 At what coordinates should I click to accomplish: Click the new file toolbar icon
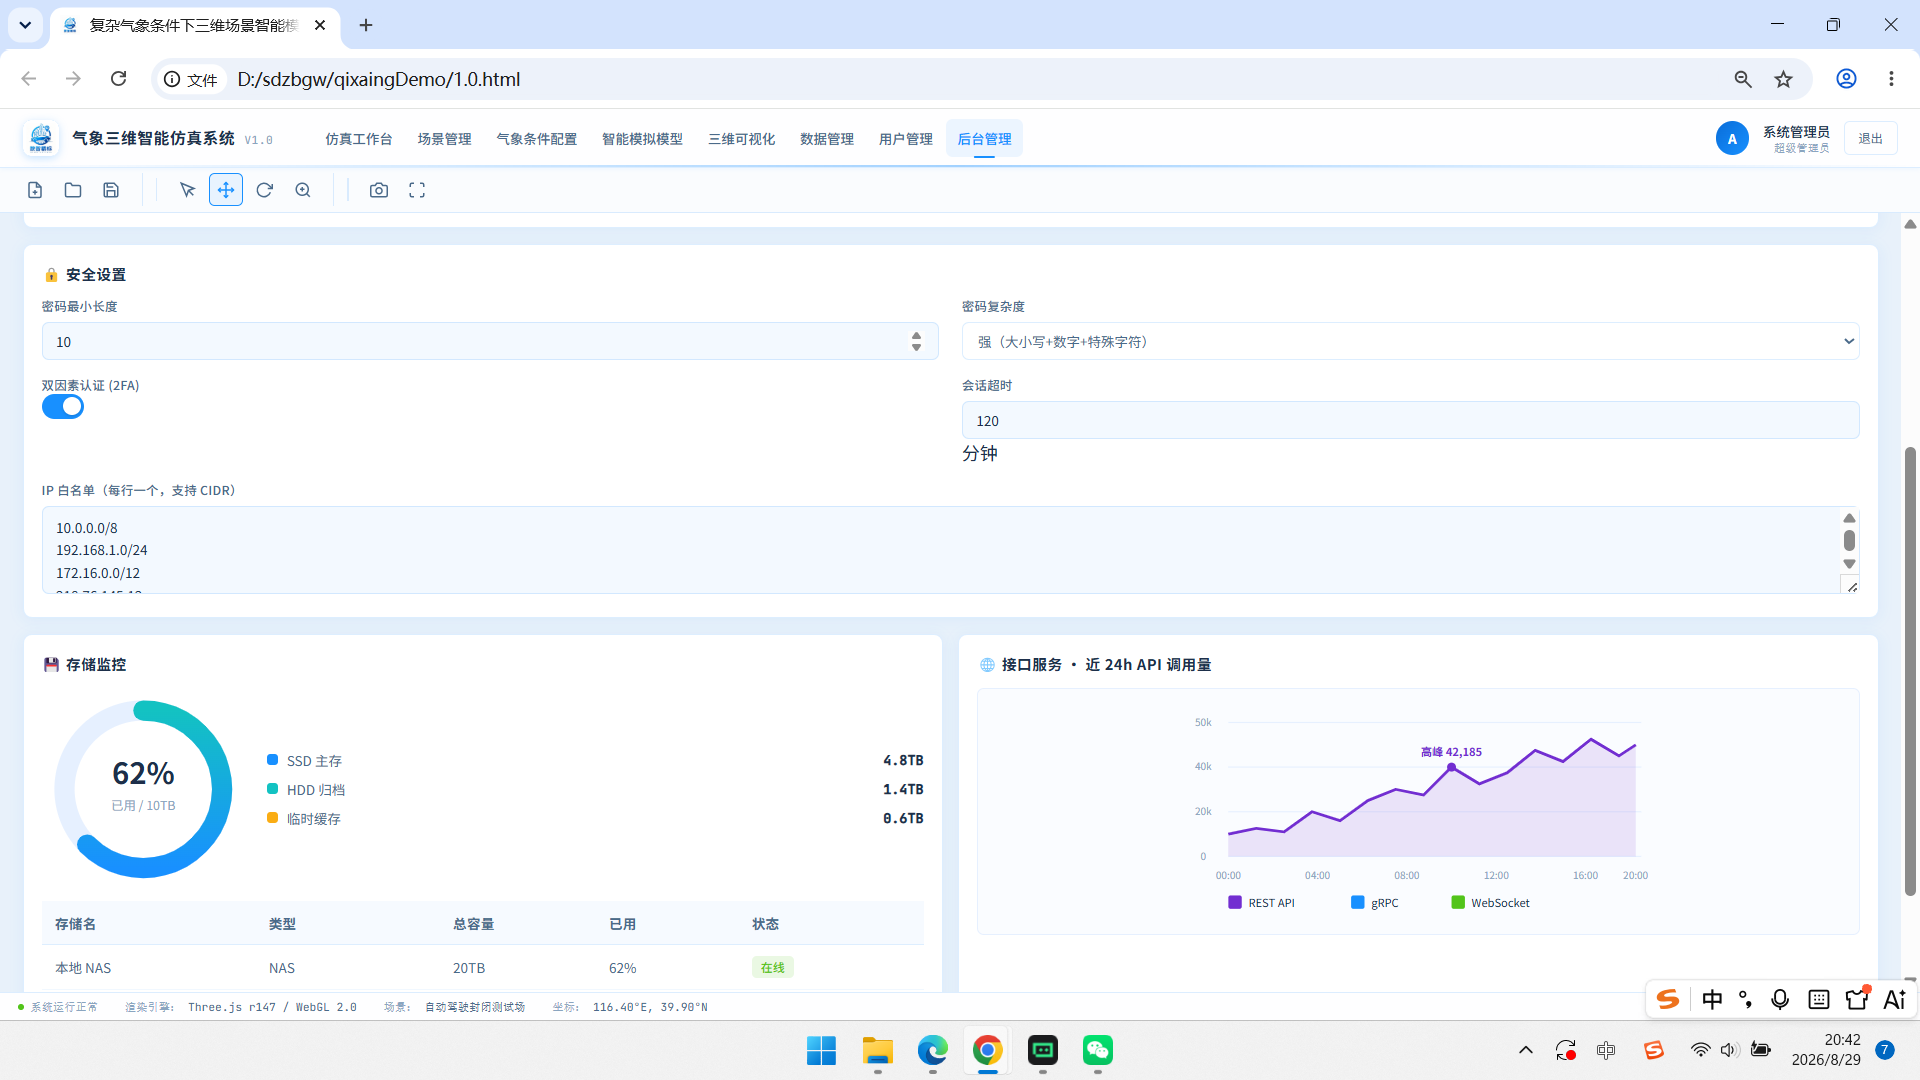point(35,190)
